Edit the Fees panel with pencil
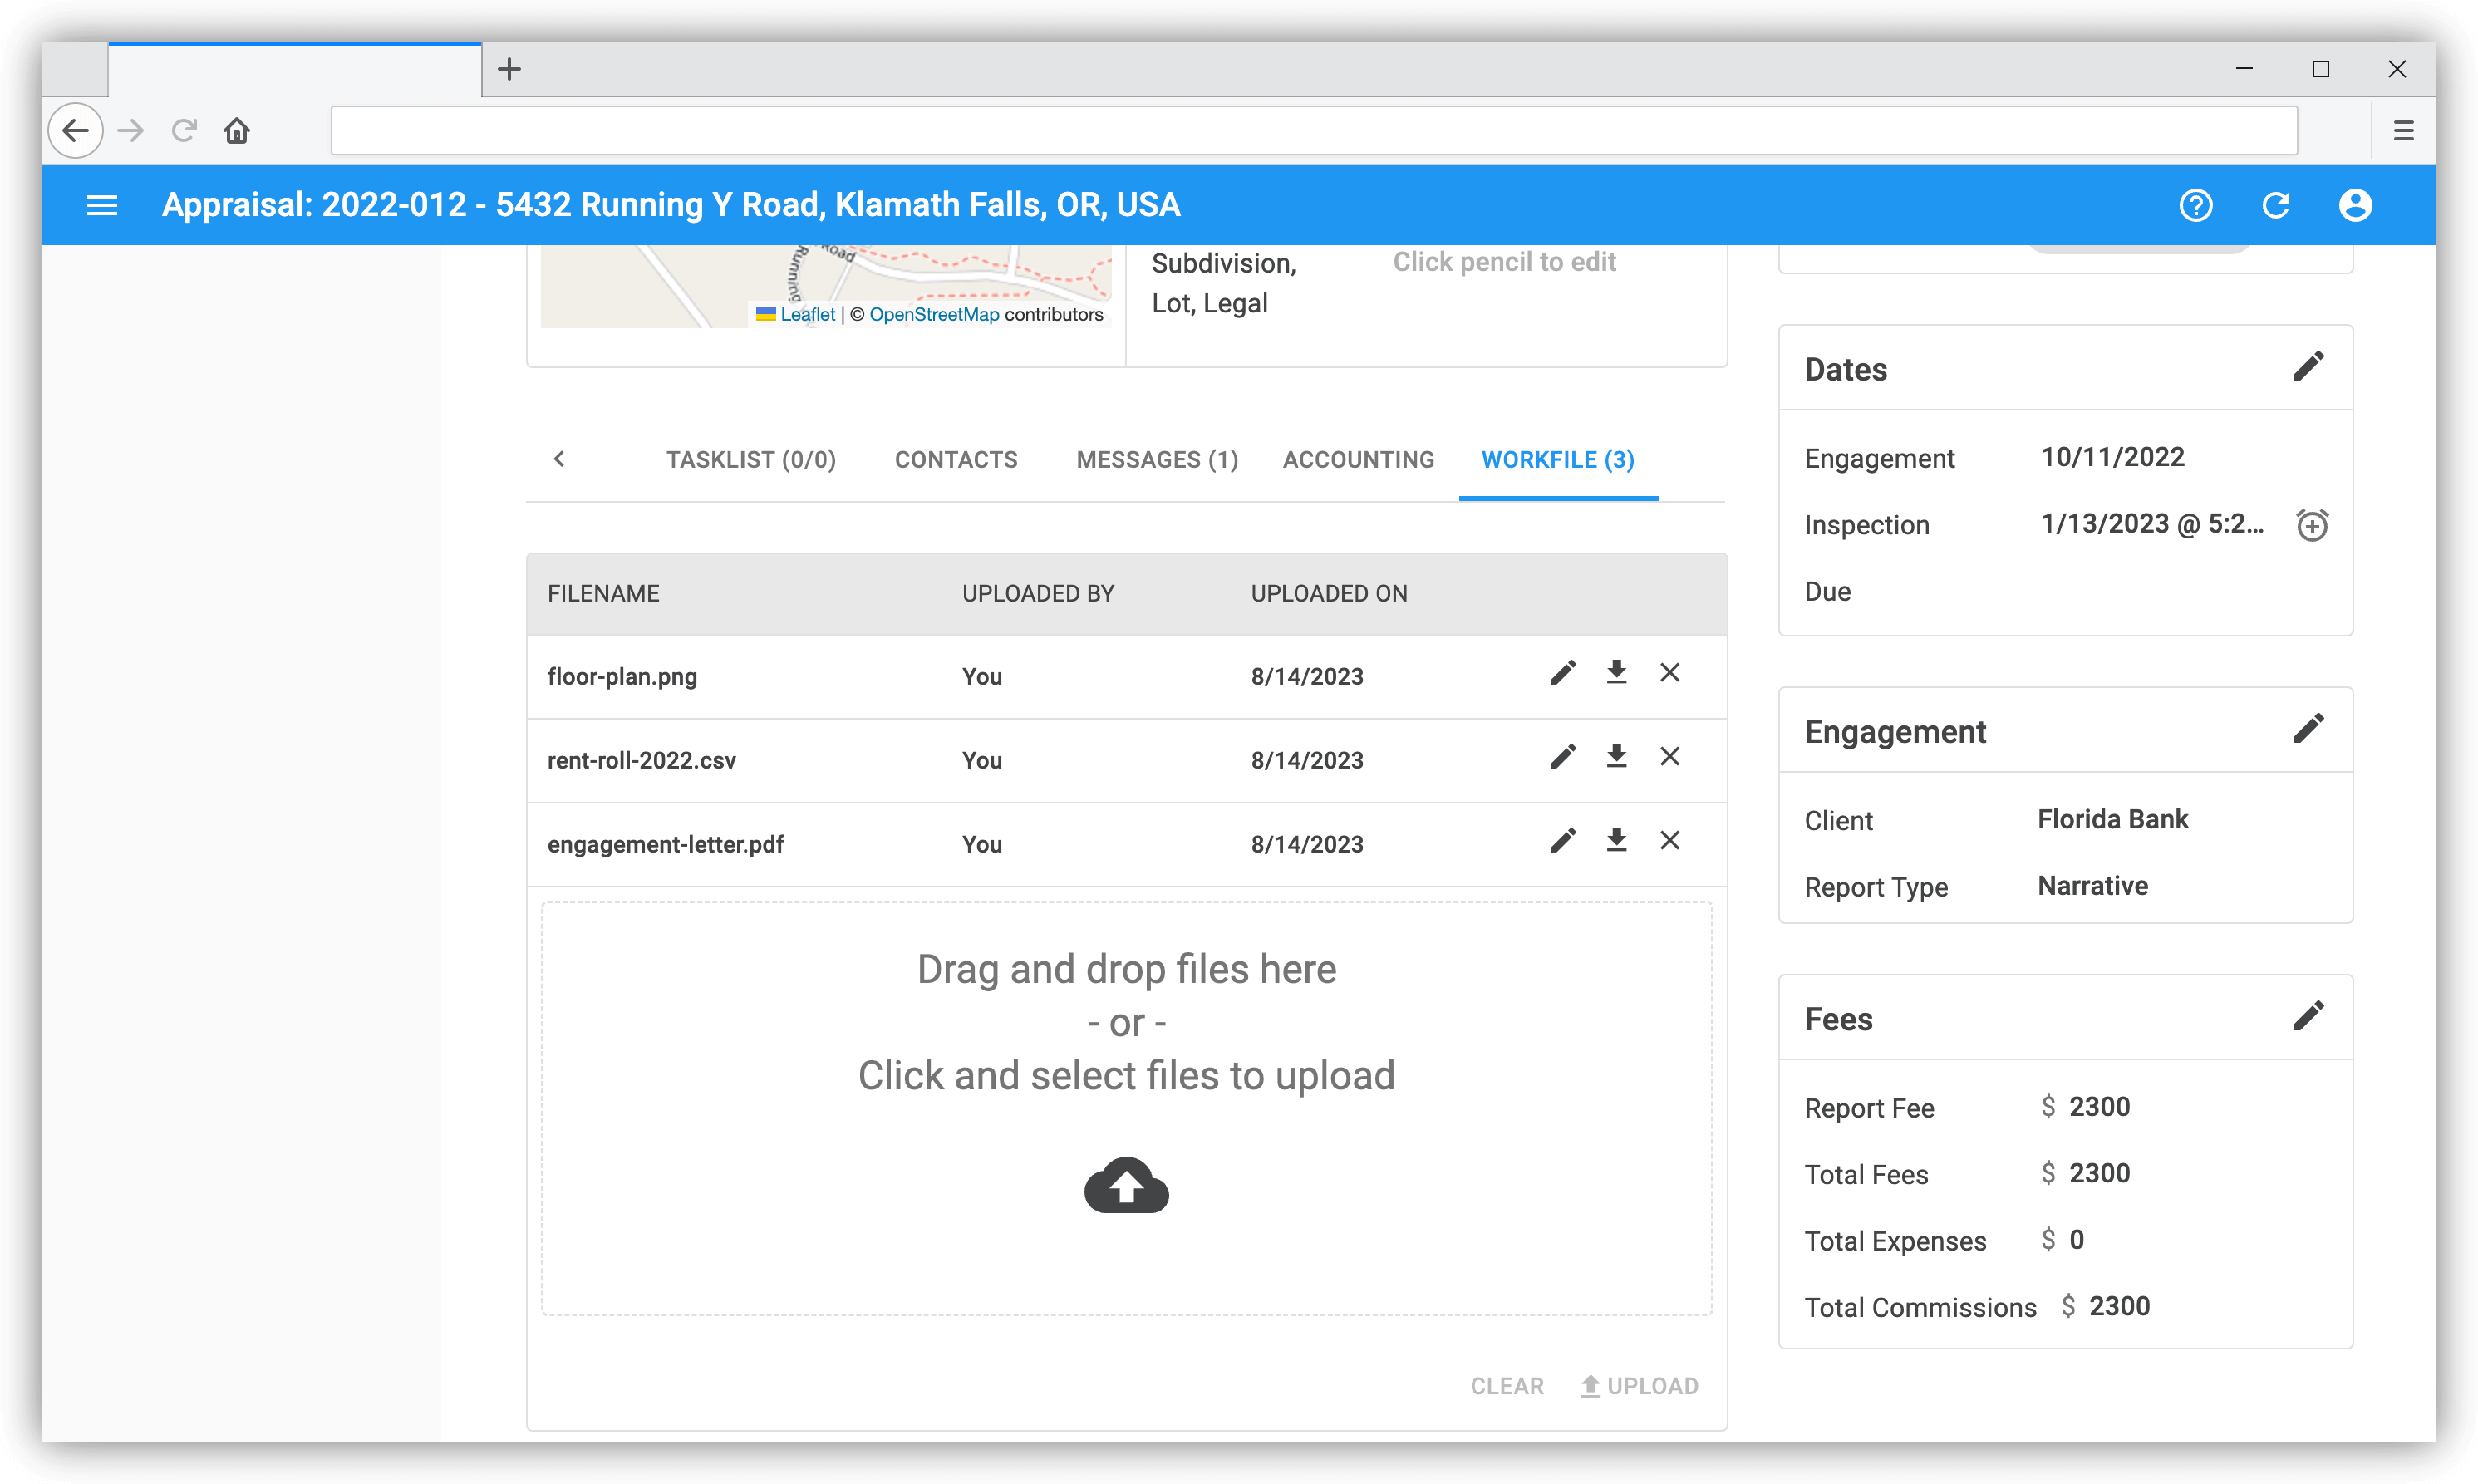2478x1484 pixels. (x=2308, y=1016)
